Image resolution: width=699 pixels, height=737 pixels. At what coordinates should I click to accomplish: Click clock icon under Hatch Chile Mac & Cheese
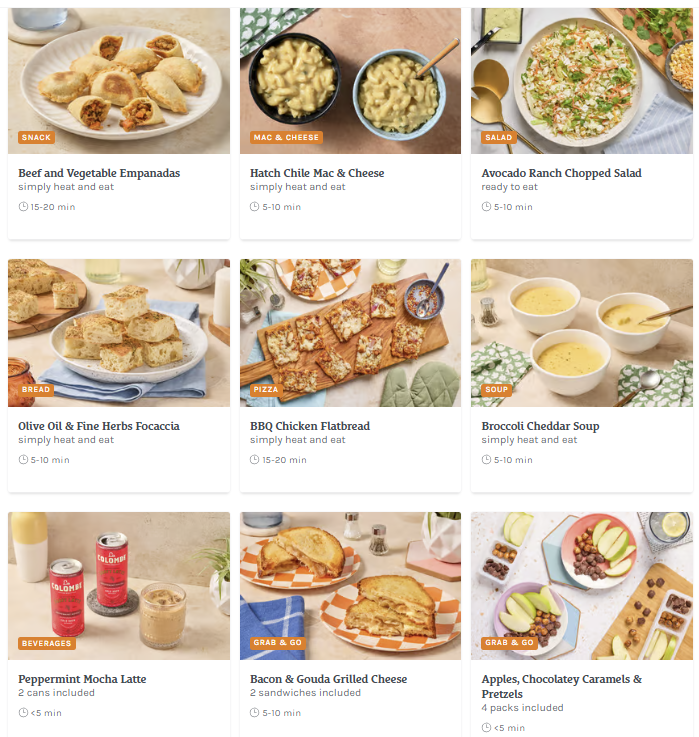click(254, 206)
